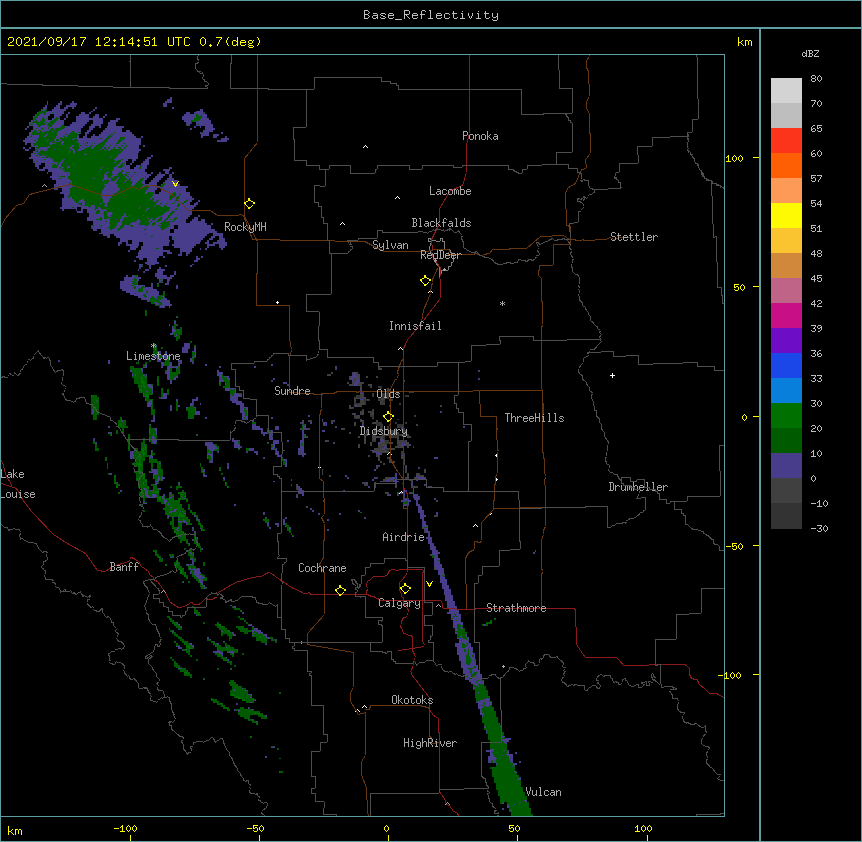Select the violet 36-39 dBZ legend swatch

(786, 341)
